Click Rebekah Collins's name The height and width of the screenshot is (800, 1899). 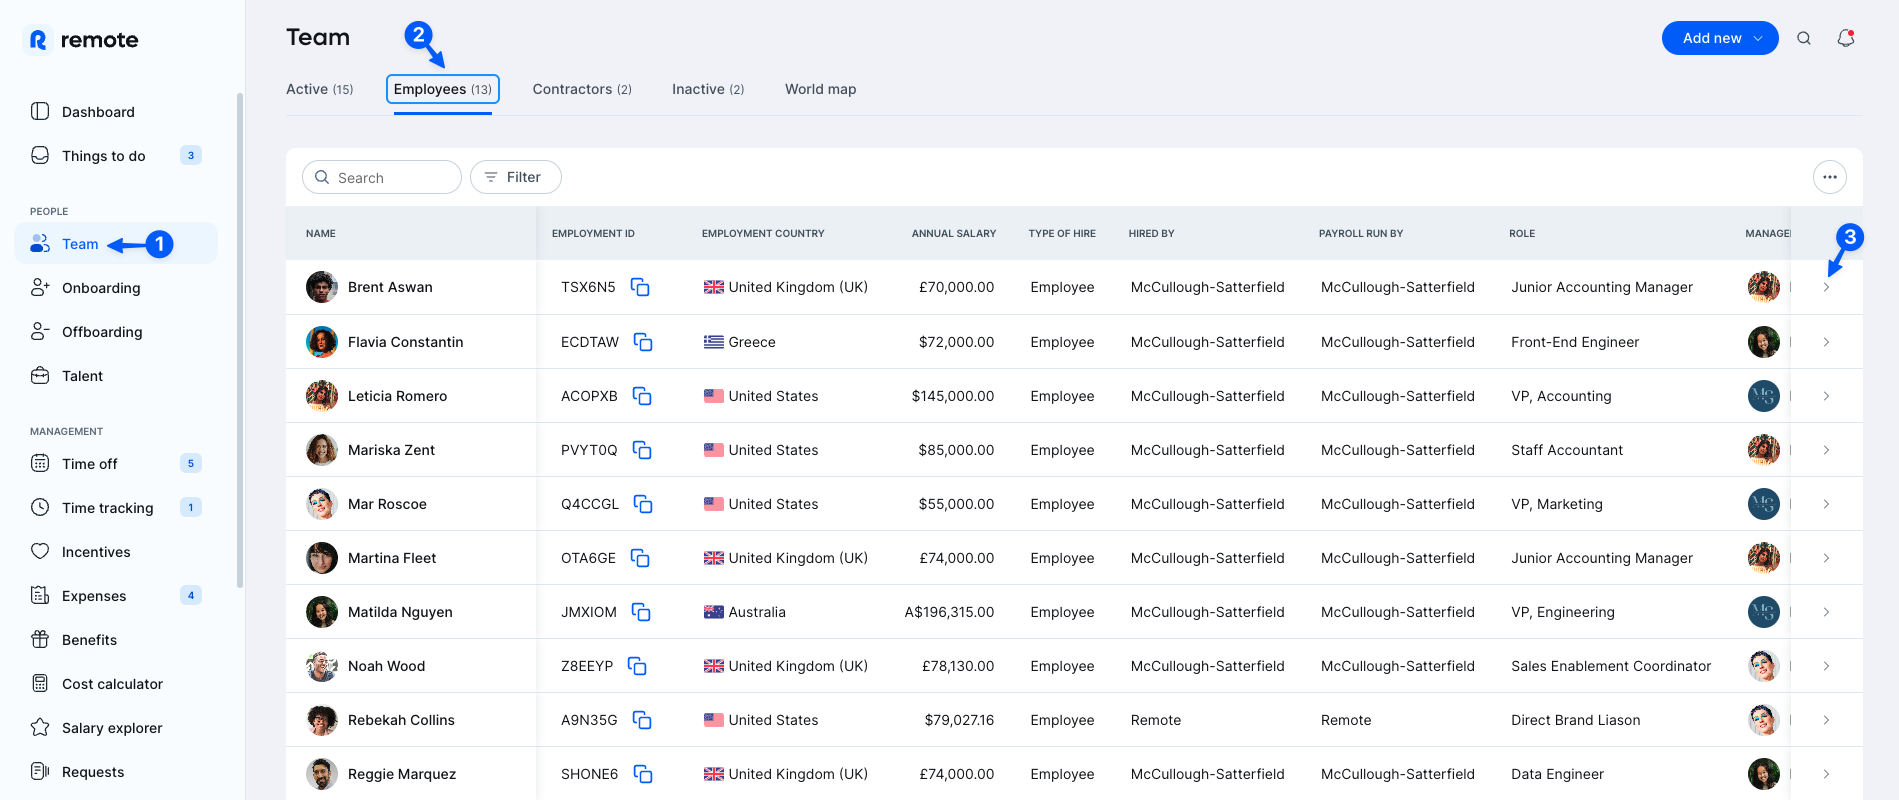(x=401, y=720)
